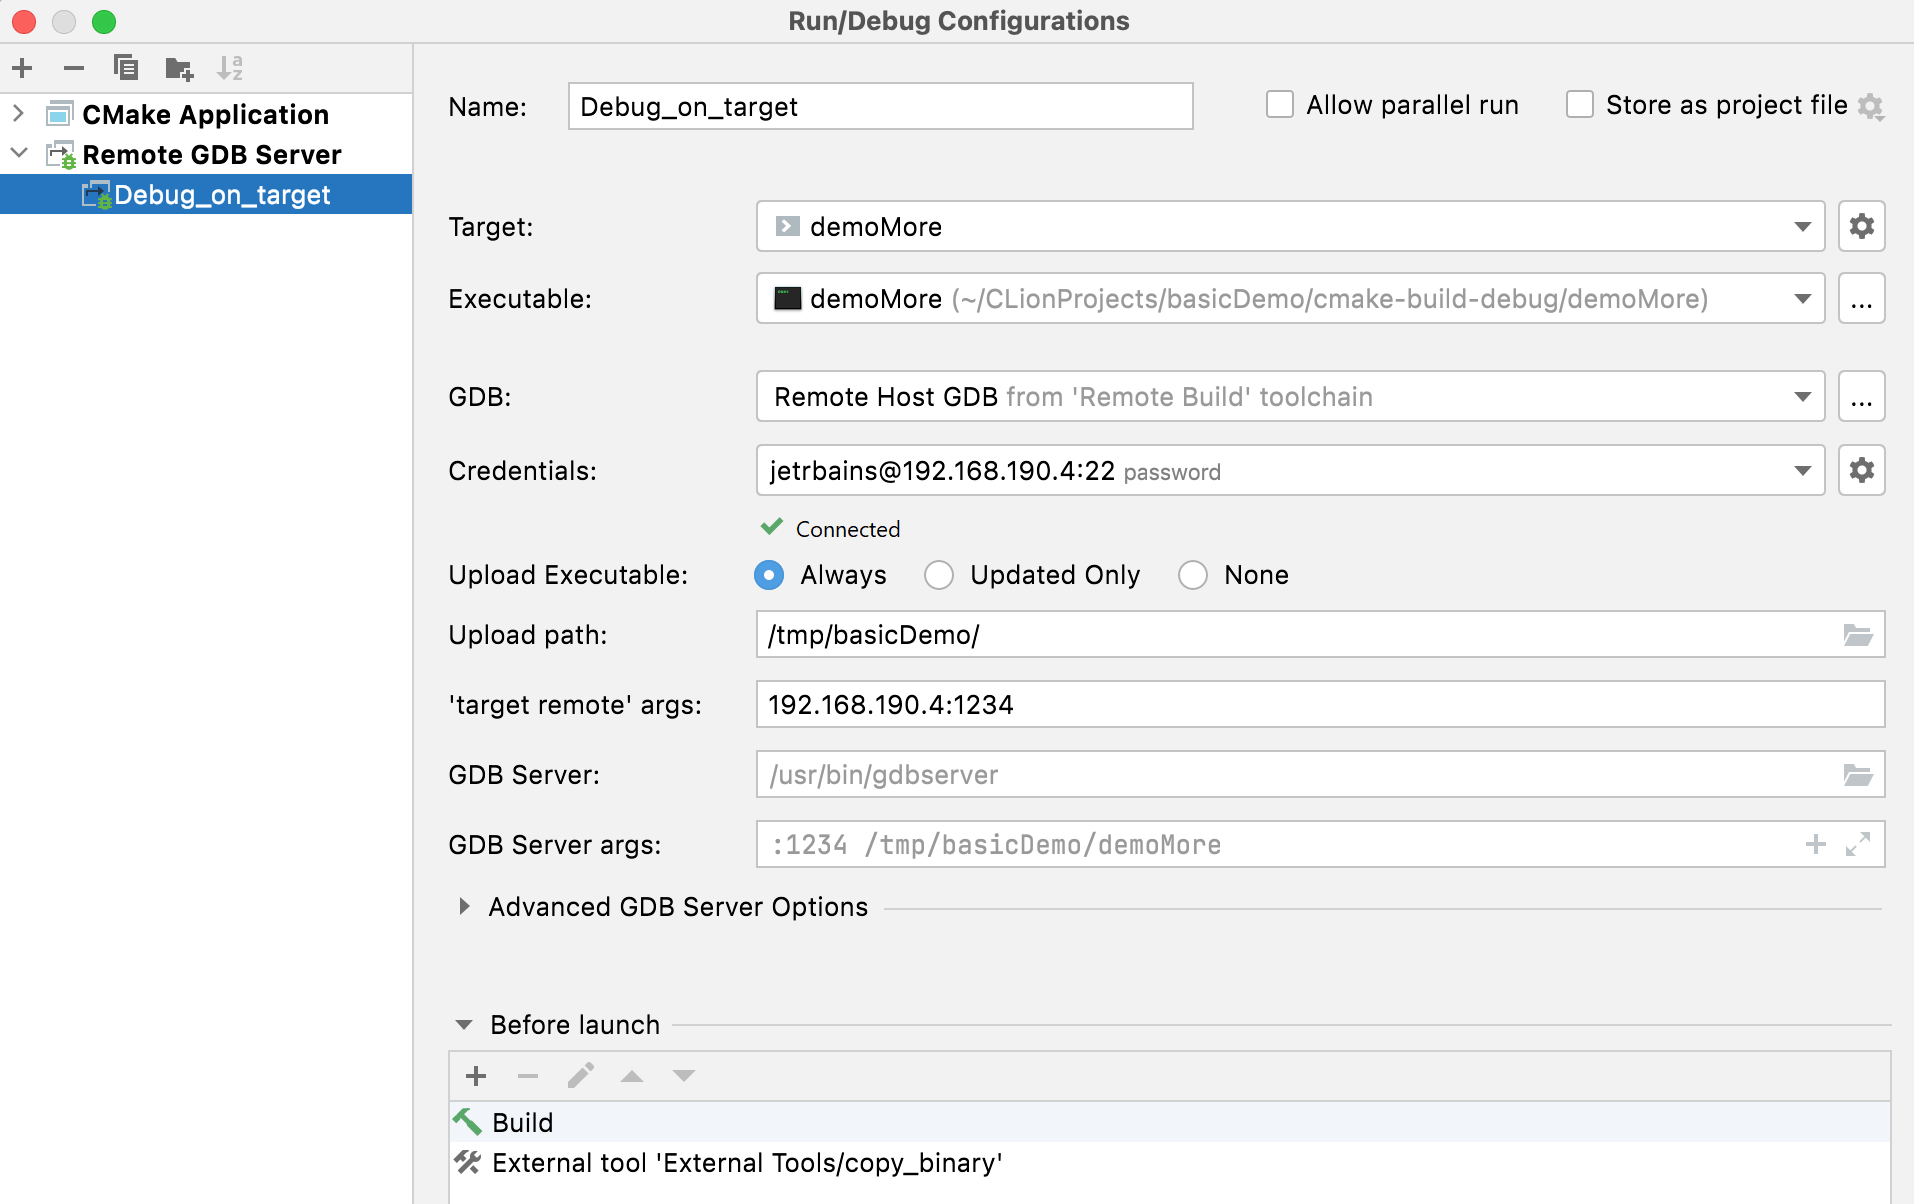Enable Allow parallel run

tap(1280, 104)
